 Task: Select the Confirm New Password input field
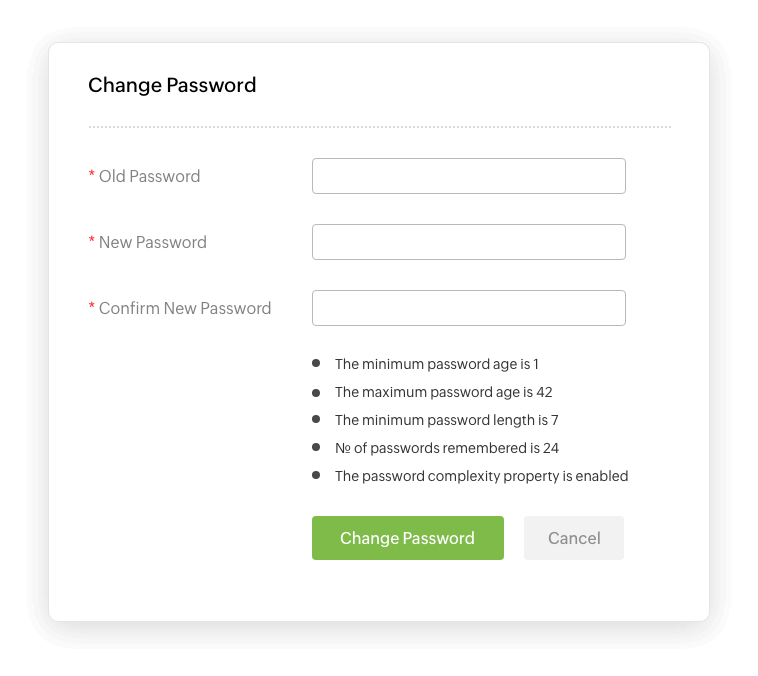(468, 308)
